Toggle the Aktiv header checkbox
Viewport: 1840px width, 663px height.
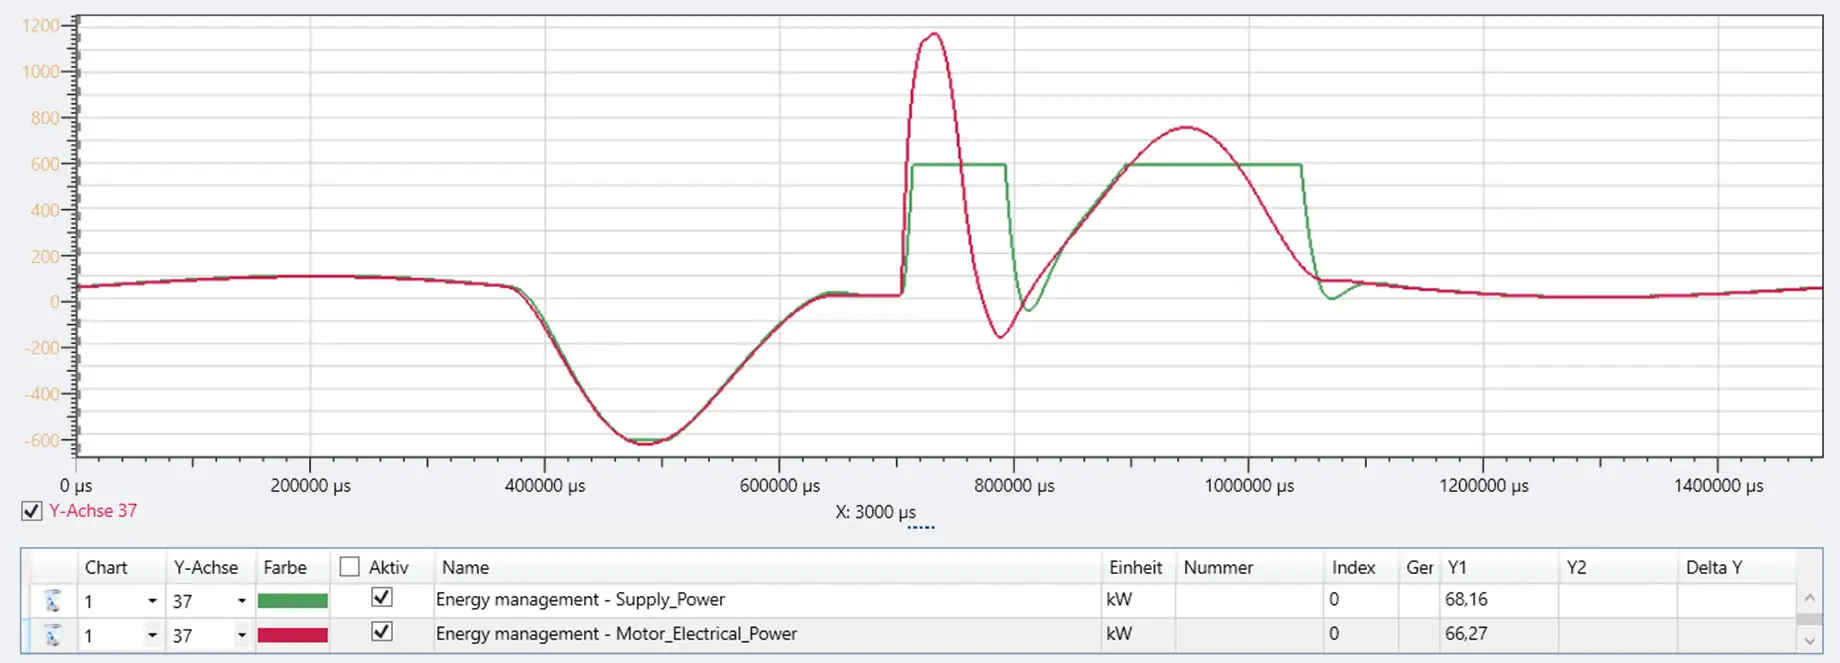click(x=349, y=567)
